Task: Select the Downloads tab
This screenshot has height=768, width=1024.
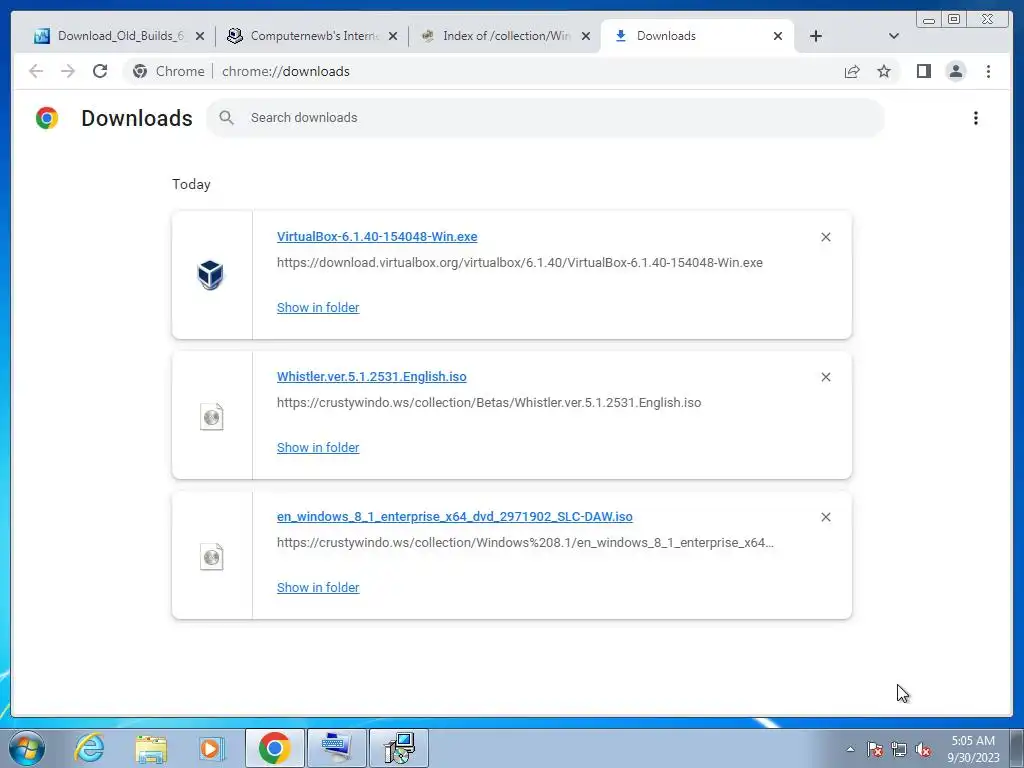Action: pos(696,36)
